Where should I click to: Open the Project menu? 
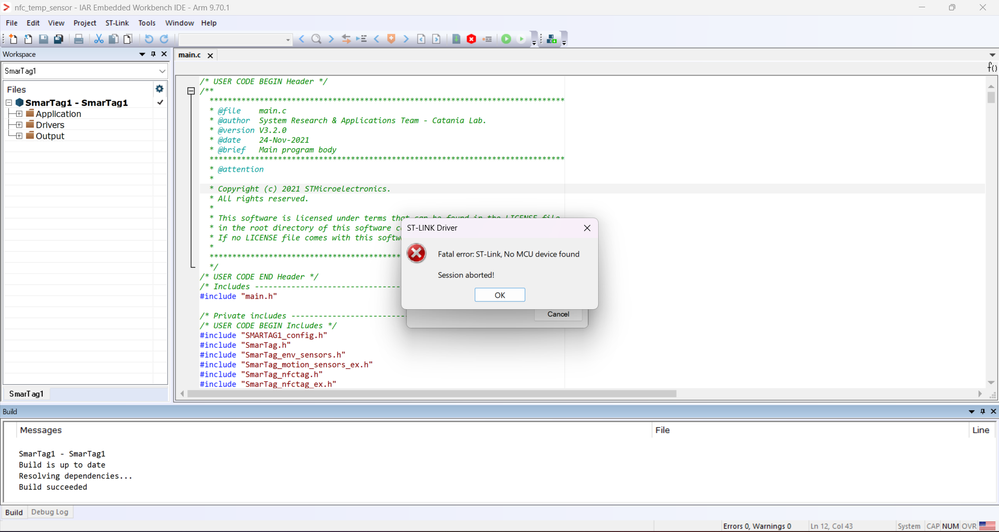coord(85,23)
